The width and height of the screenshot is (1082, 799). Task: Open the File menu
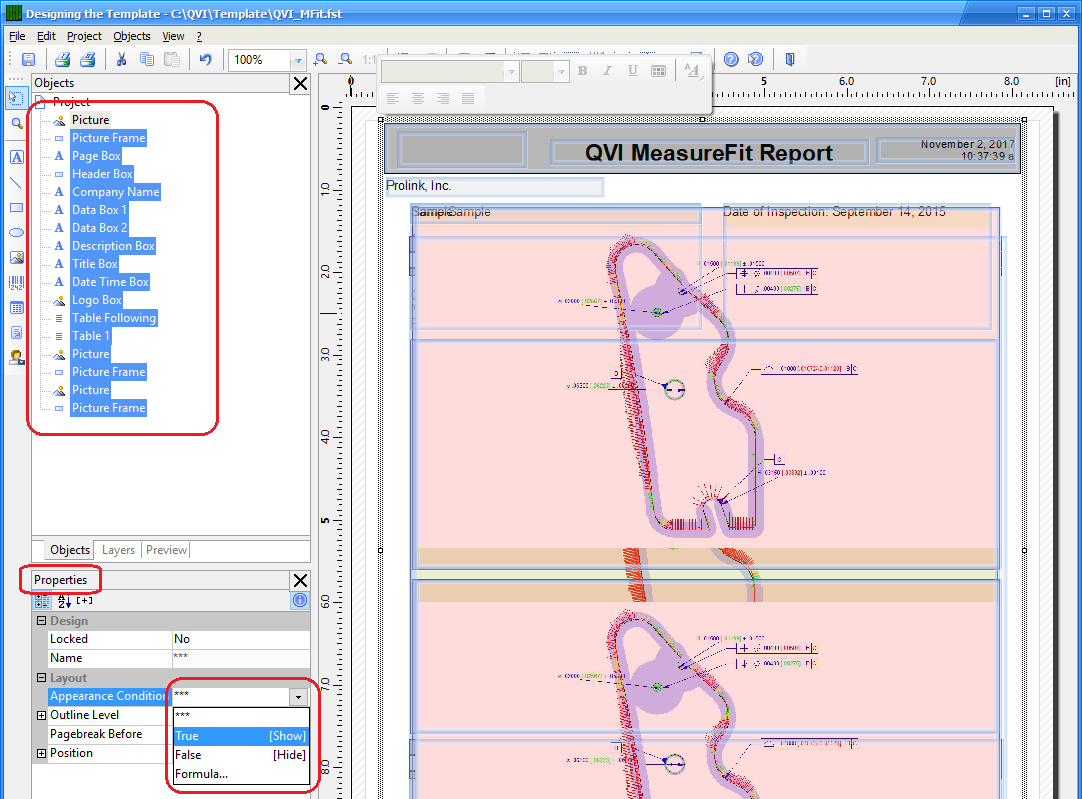[x=17, y=36]
